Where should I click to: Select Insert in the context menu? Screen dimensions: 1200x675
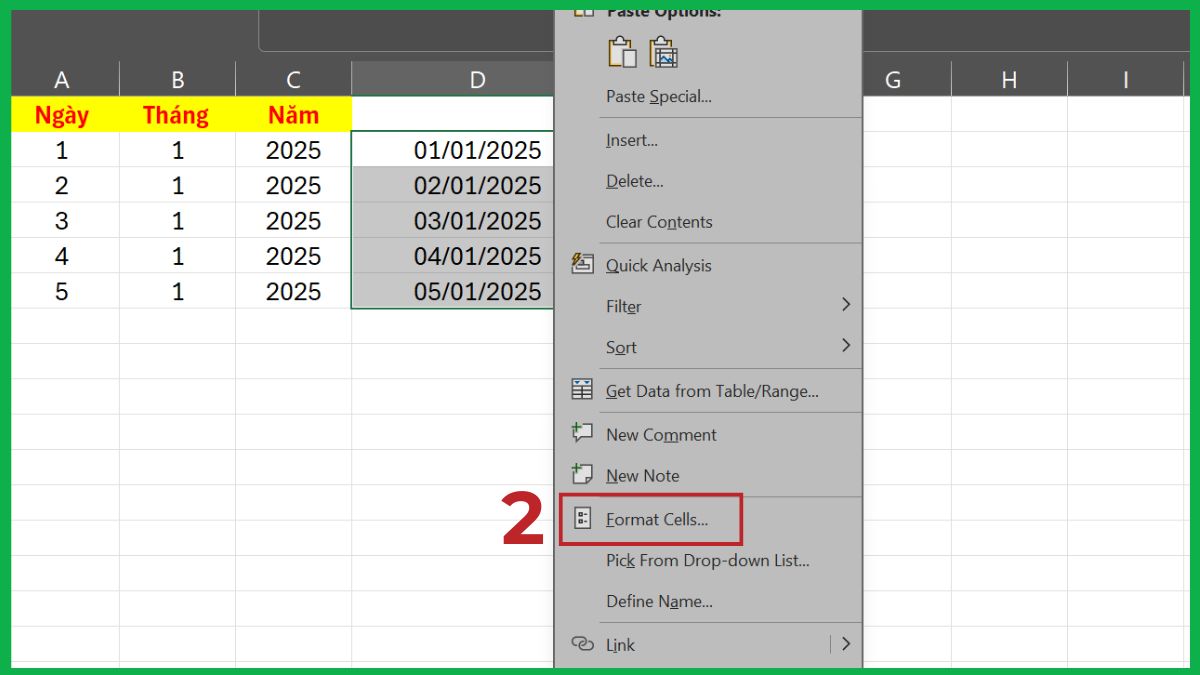(632, 141)
